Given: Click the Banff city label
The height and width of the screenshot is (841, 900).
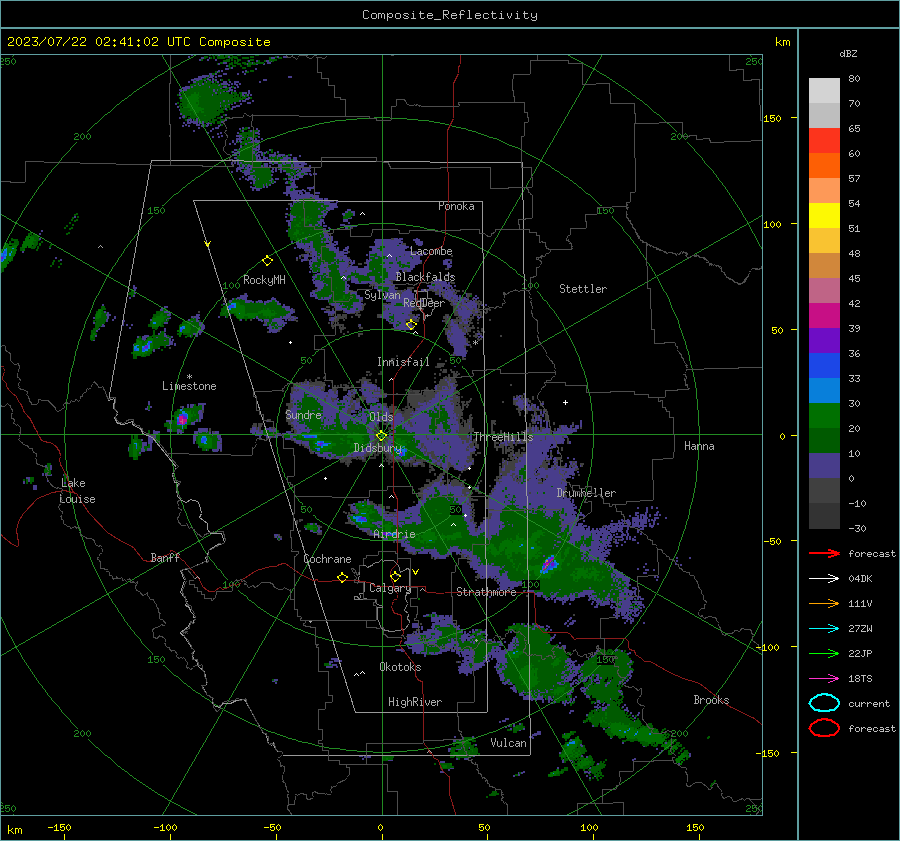Looking at the screenshot, I should [165, 557].
